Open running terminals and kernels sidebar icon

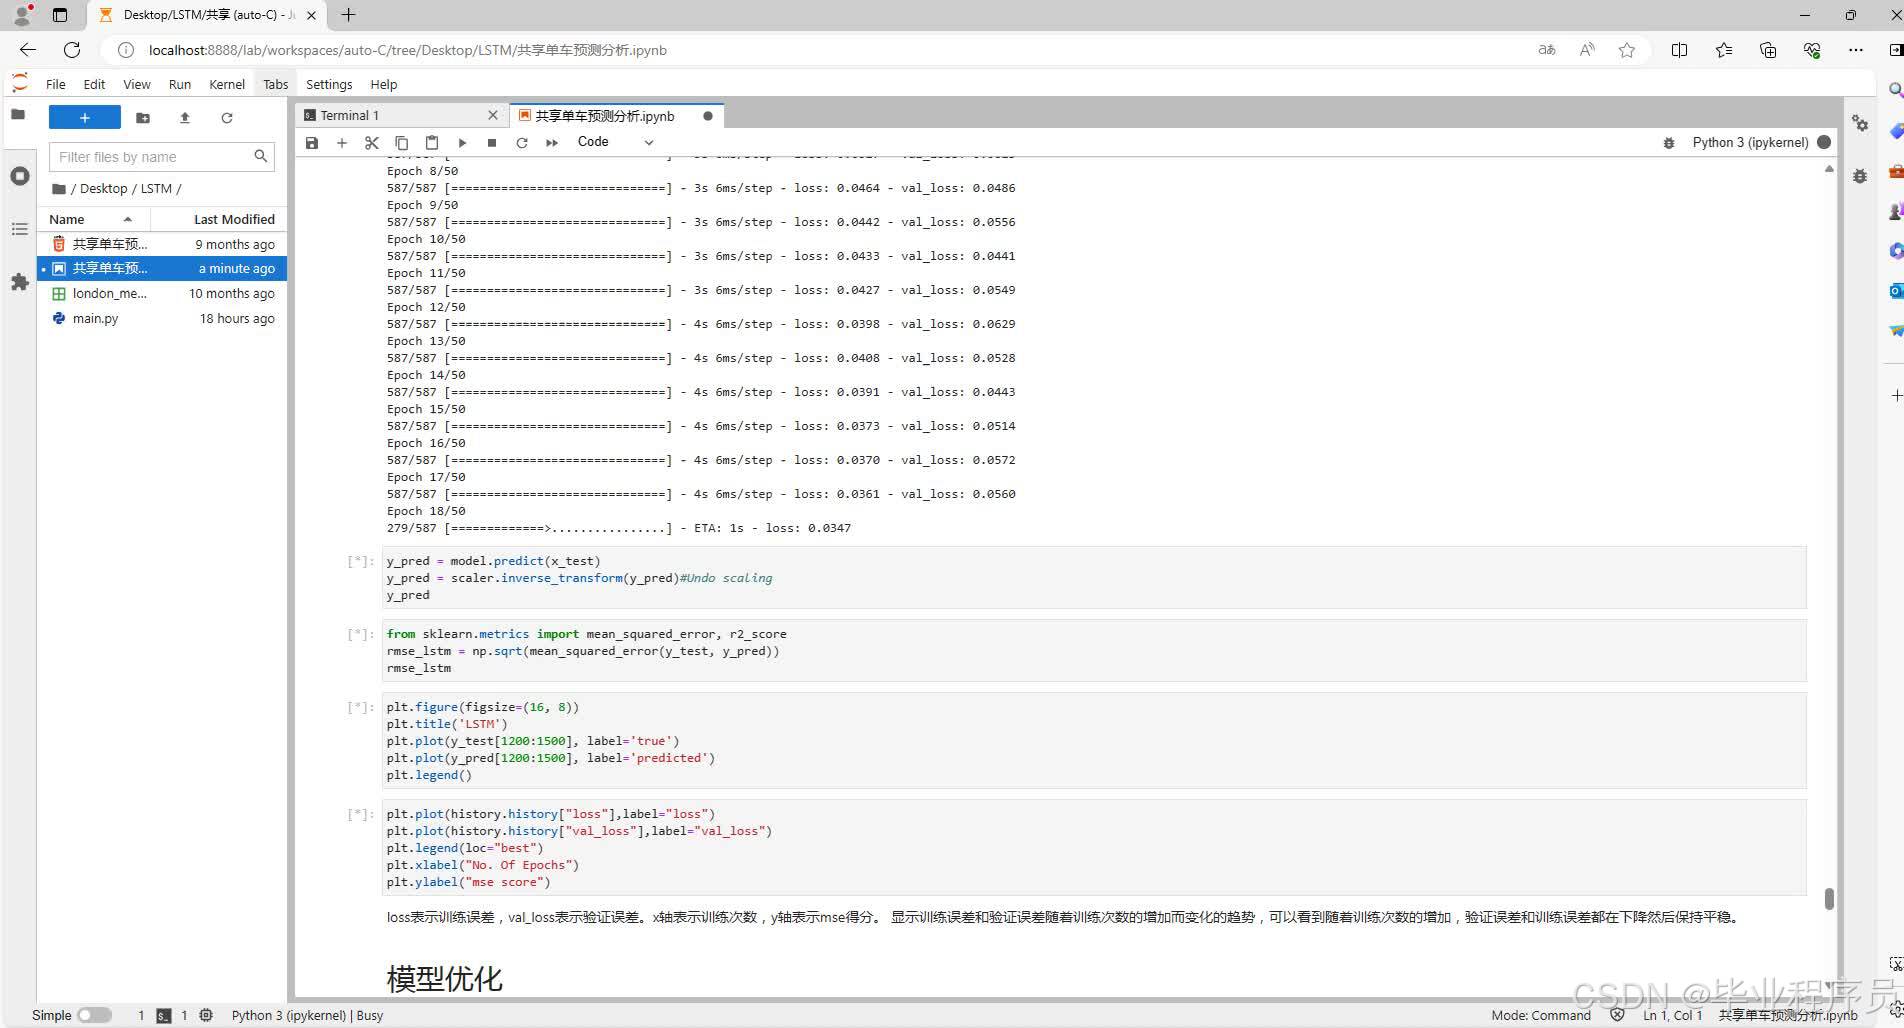tap(19, 176)
